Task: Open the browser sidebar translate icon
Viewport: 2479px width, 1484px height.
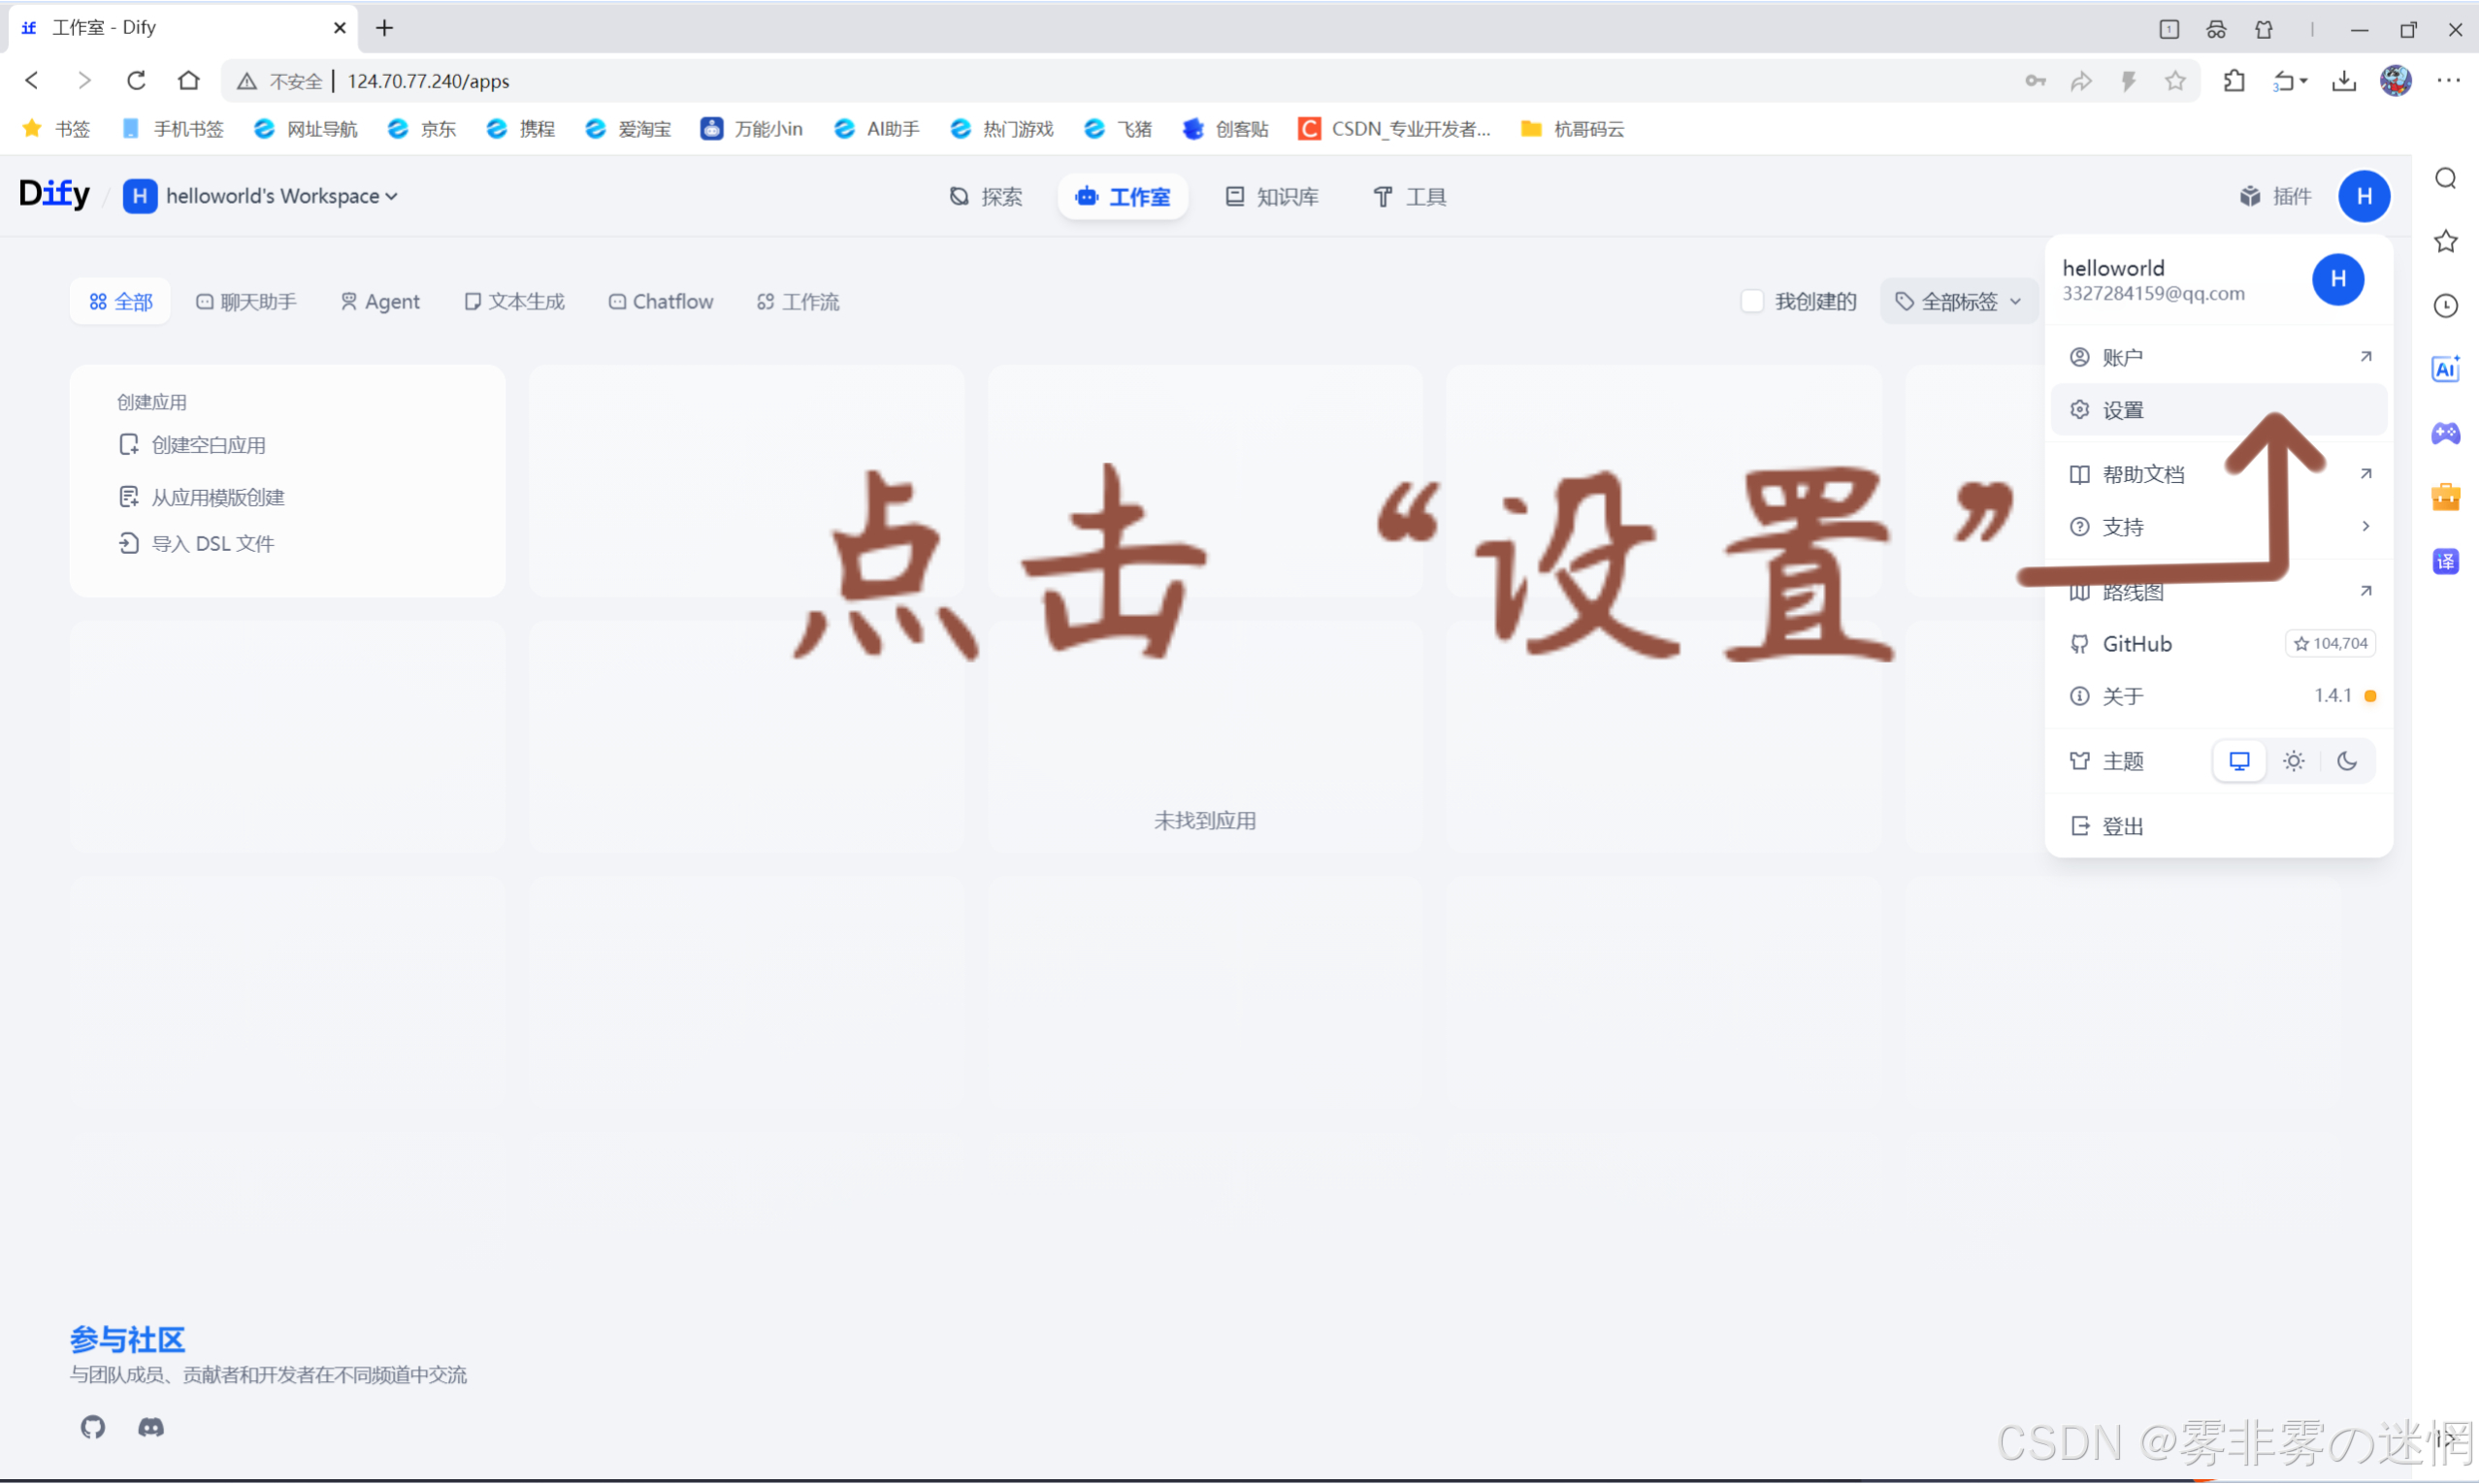Action: click(2445, 561)
